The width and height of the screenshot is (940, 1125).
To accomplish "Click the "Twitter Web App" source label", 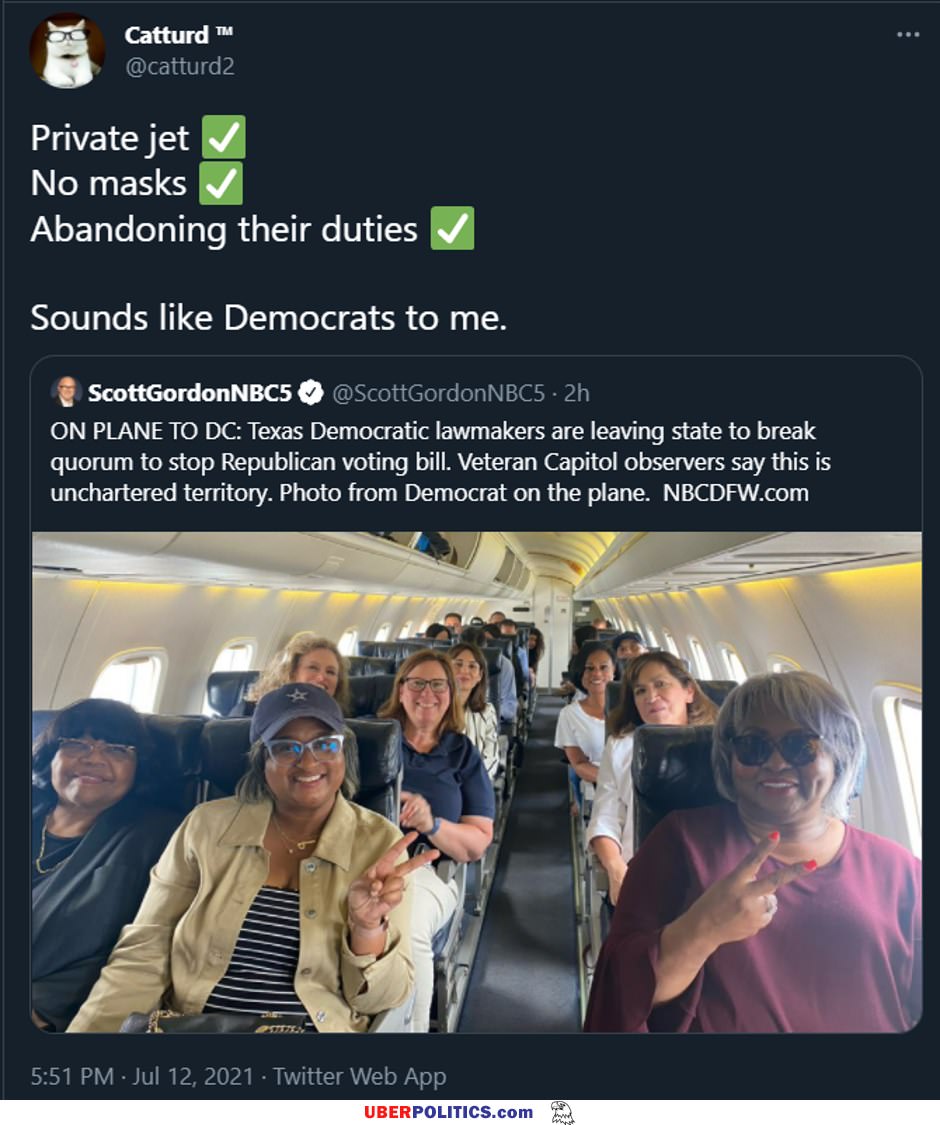I will pos(359,1076).
